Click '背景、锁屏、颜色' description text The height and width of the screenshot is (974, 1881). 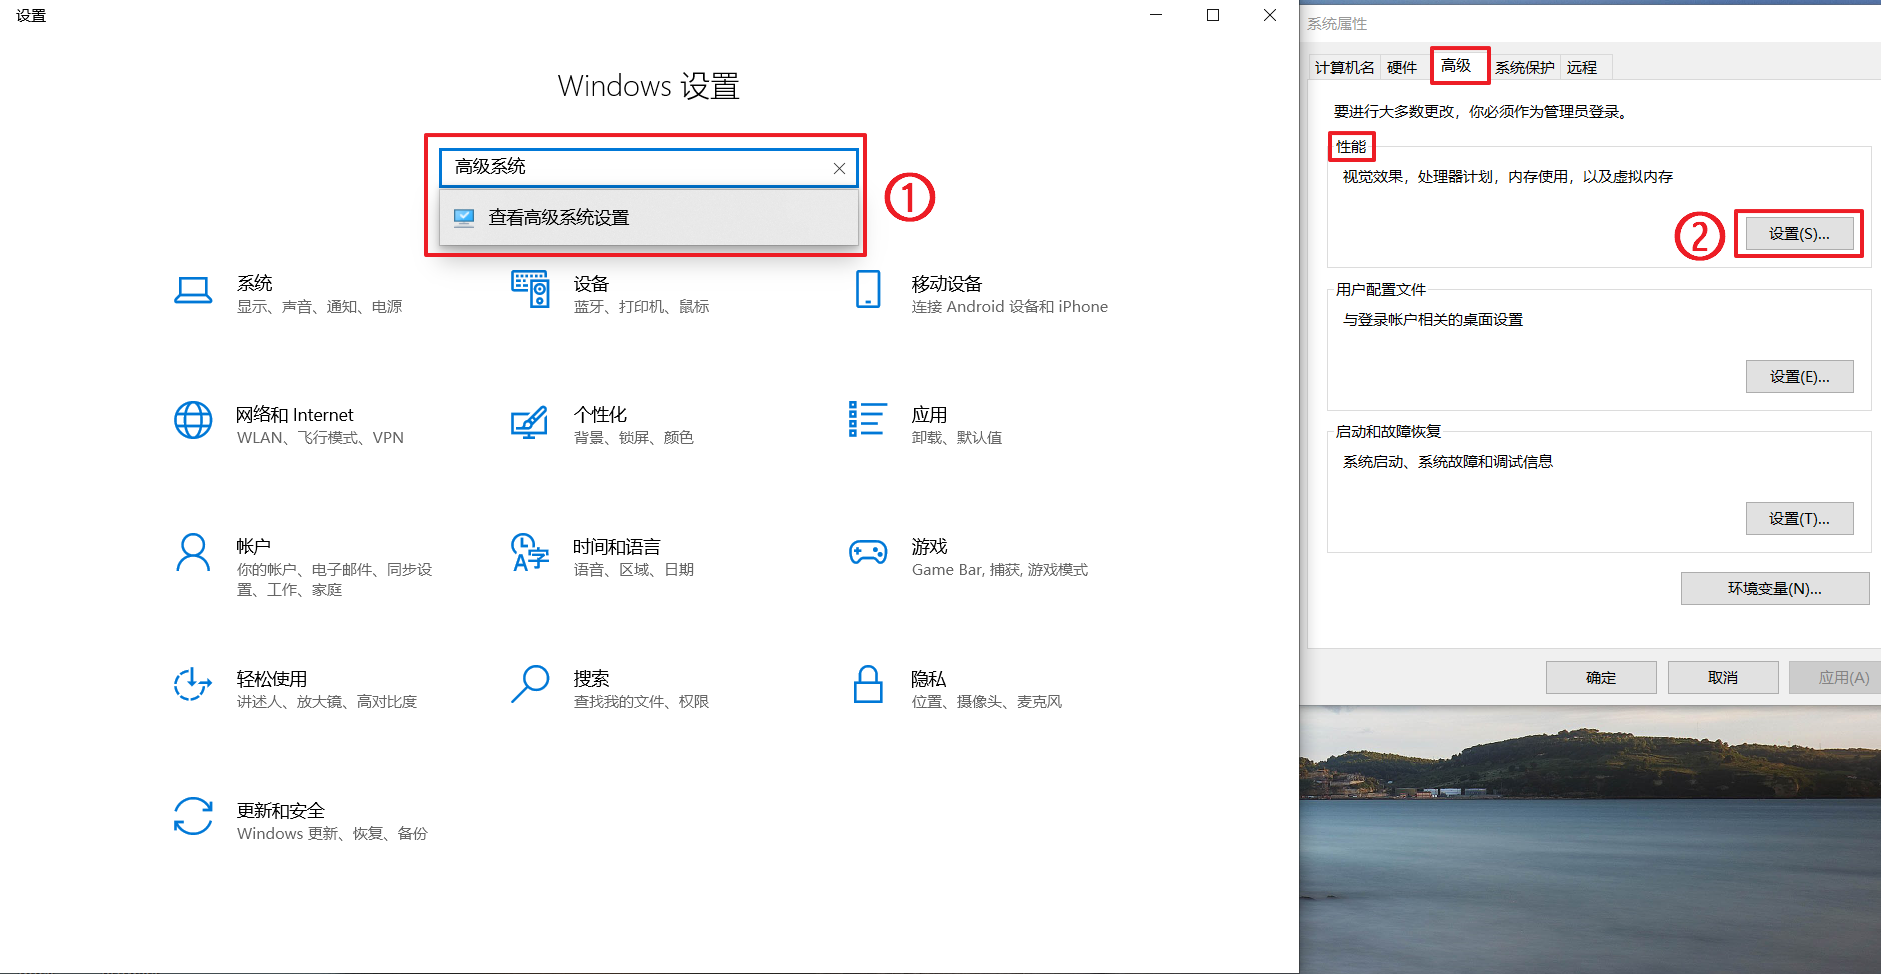(x=633, y=438)
